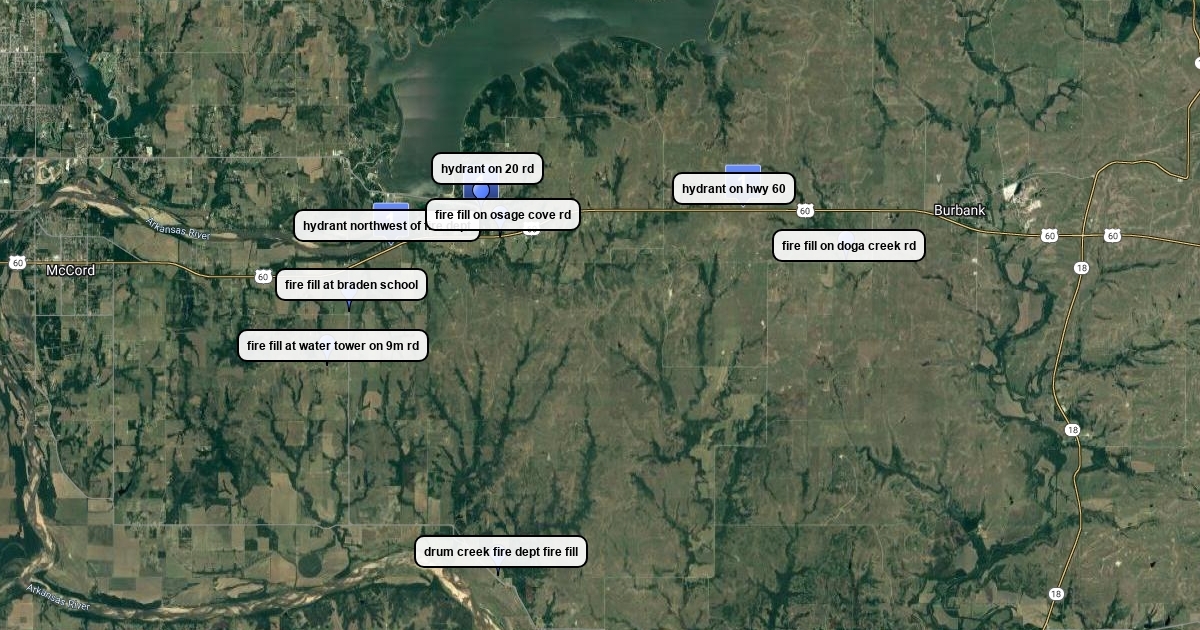The width and height of the screenshot is (1200, 630).
Task: Click blue marker above 'hydrant on hwy 60' label
Action: pyautogui.click(x=743, y=169)
